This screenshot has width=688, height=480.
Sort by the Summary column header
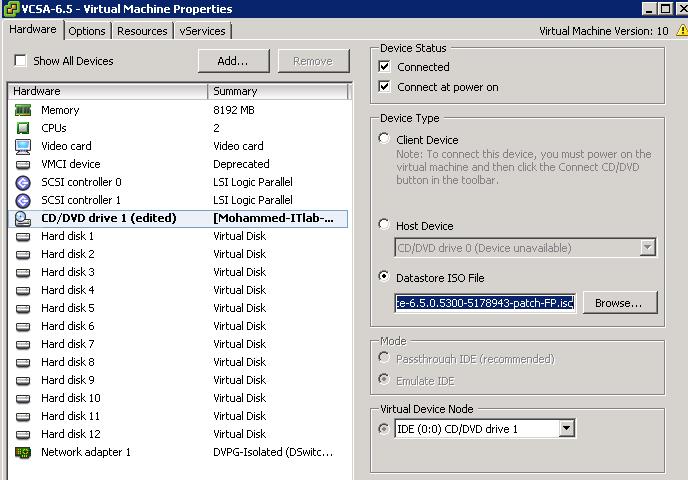click(276, 91)
